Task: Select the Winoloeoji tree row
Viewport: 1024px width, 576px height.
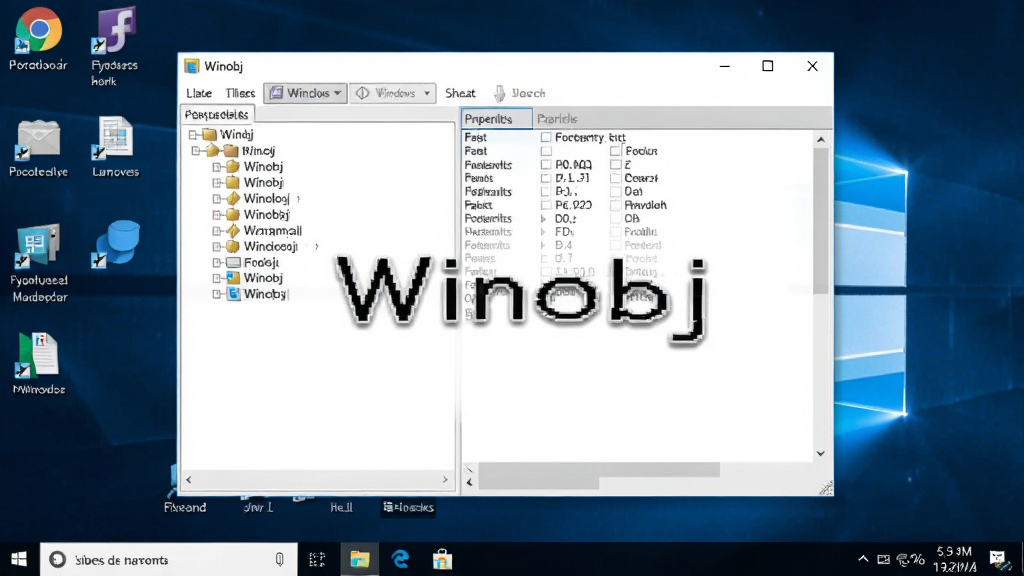Action: pos(270,247)
